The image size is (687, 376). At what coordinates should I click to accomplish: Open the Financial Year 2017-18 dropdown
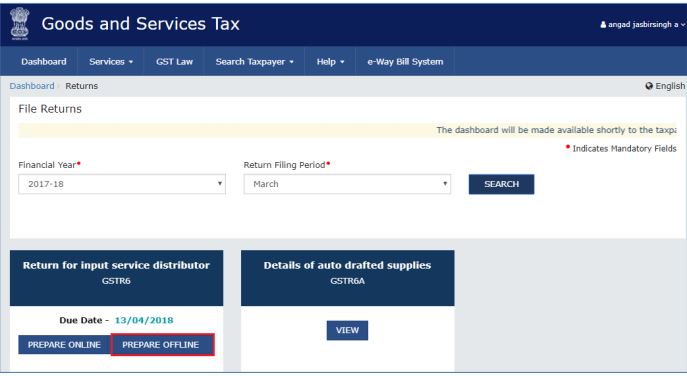coord(122,184)
